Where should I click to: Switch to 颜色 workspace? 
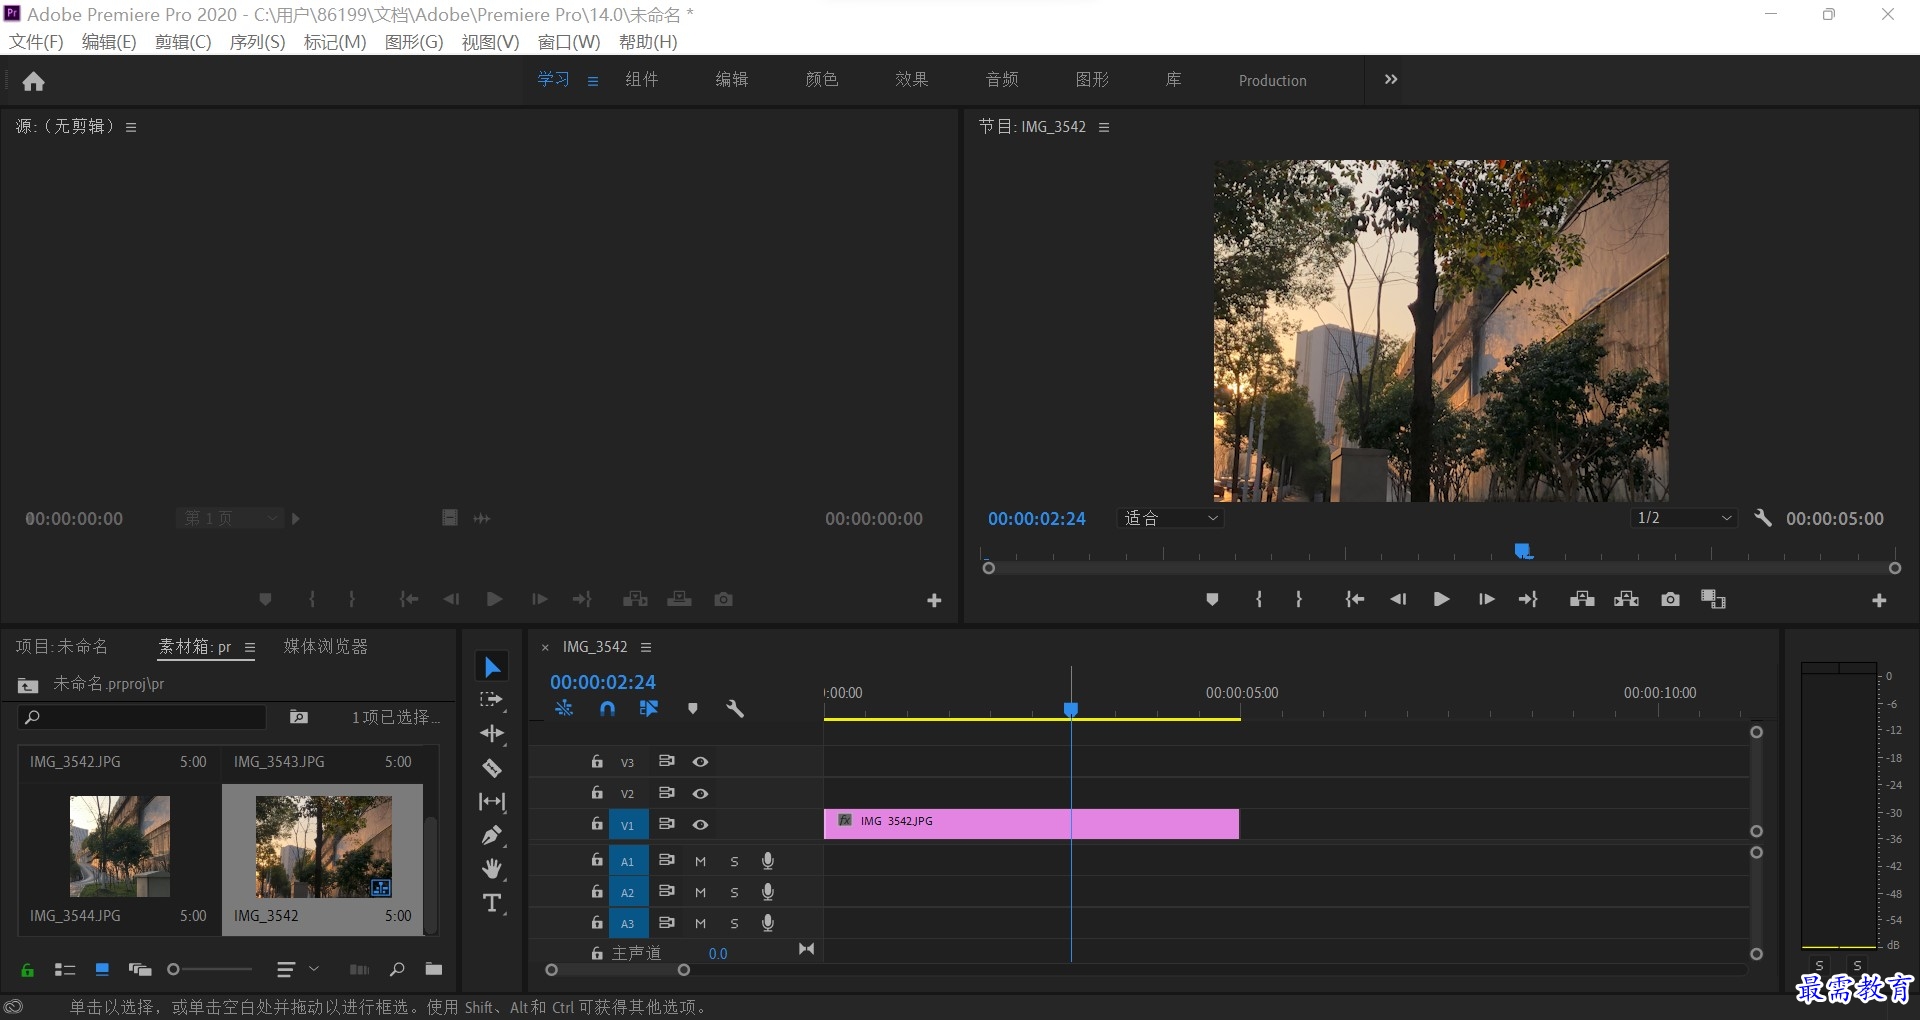click(822, 80)
